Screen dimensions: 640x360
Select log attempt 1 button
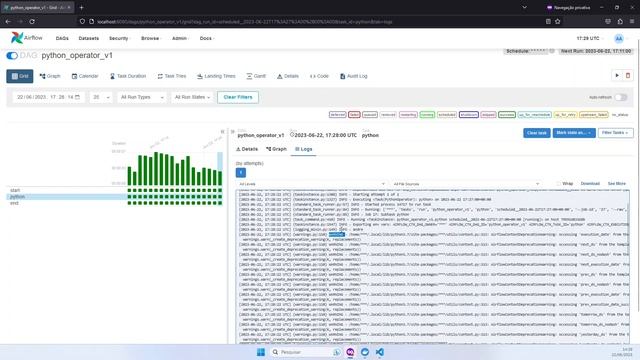241,173
